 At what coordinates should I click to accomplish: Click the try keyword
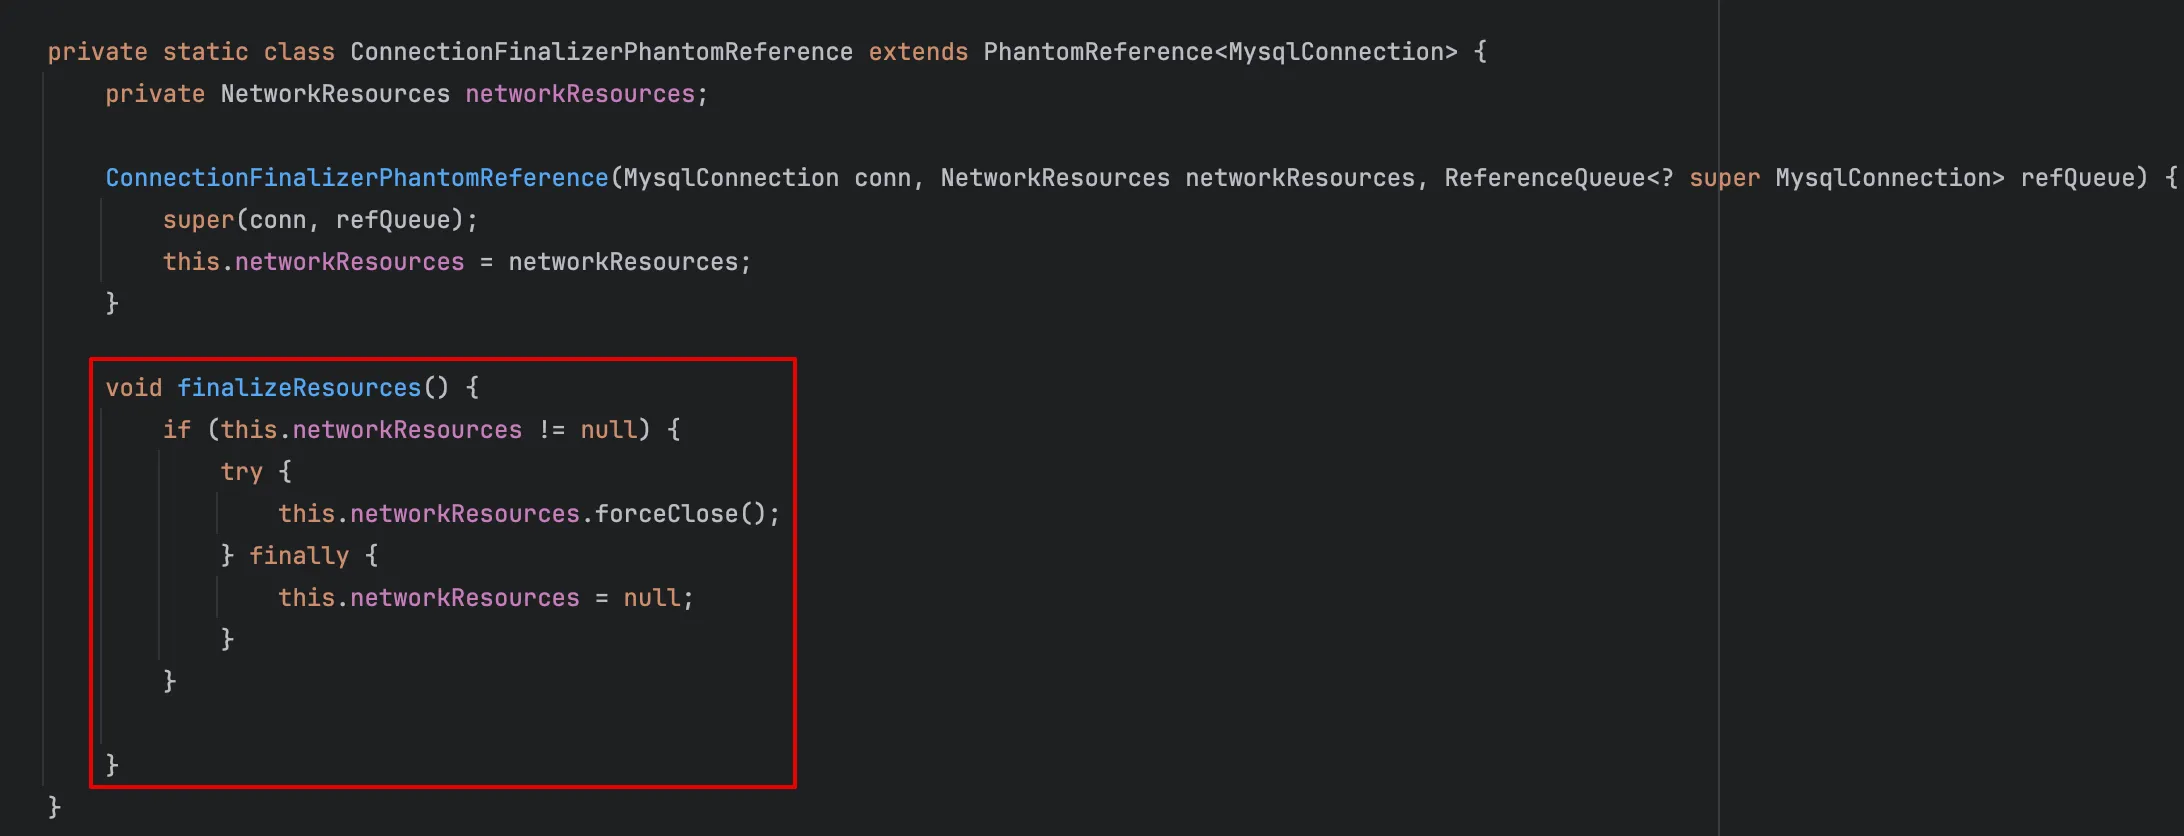pos(241,472)
